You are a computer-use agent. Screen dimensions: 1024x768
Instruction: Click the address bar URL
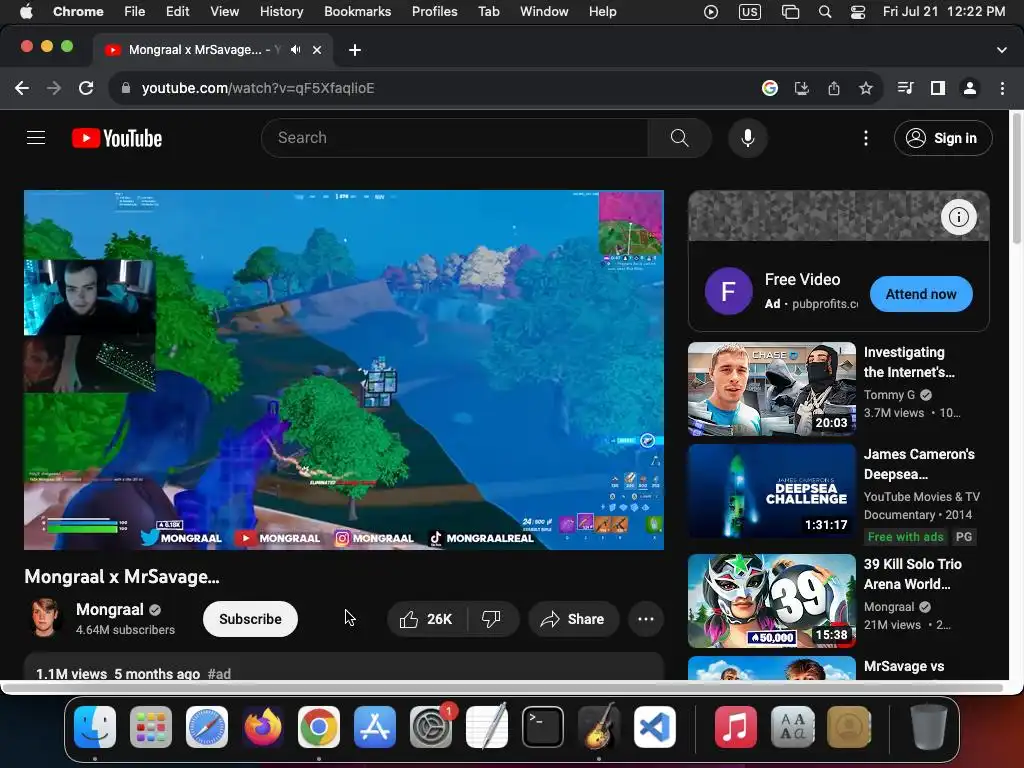[258, 88]
